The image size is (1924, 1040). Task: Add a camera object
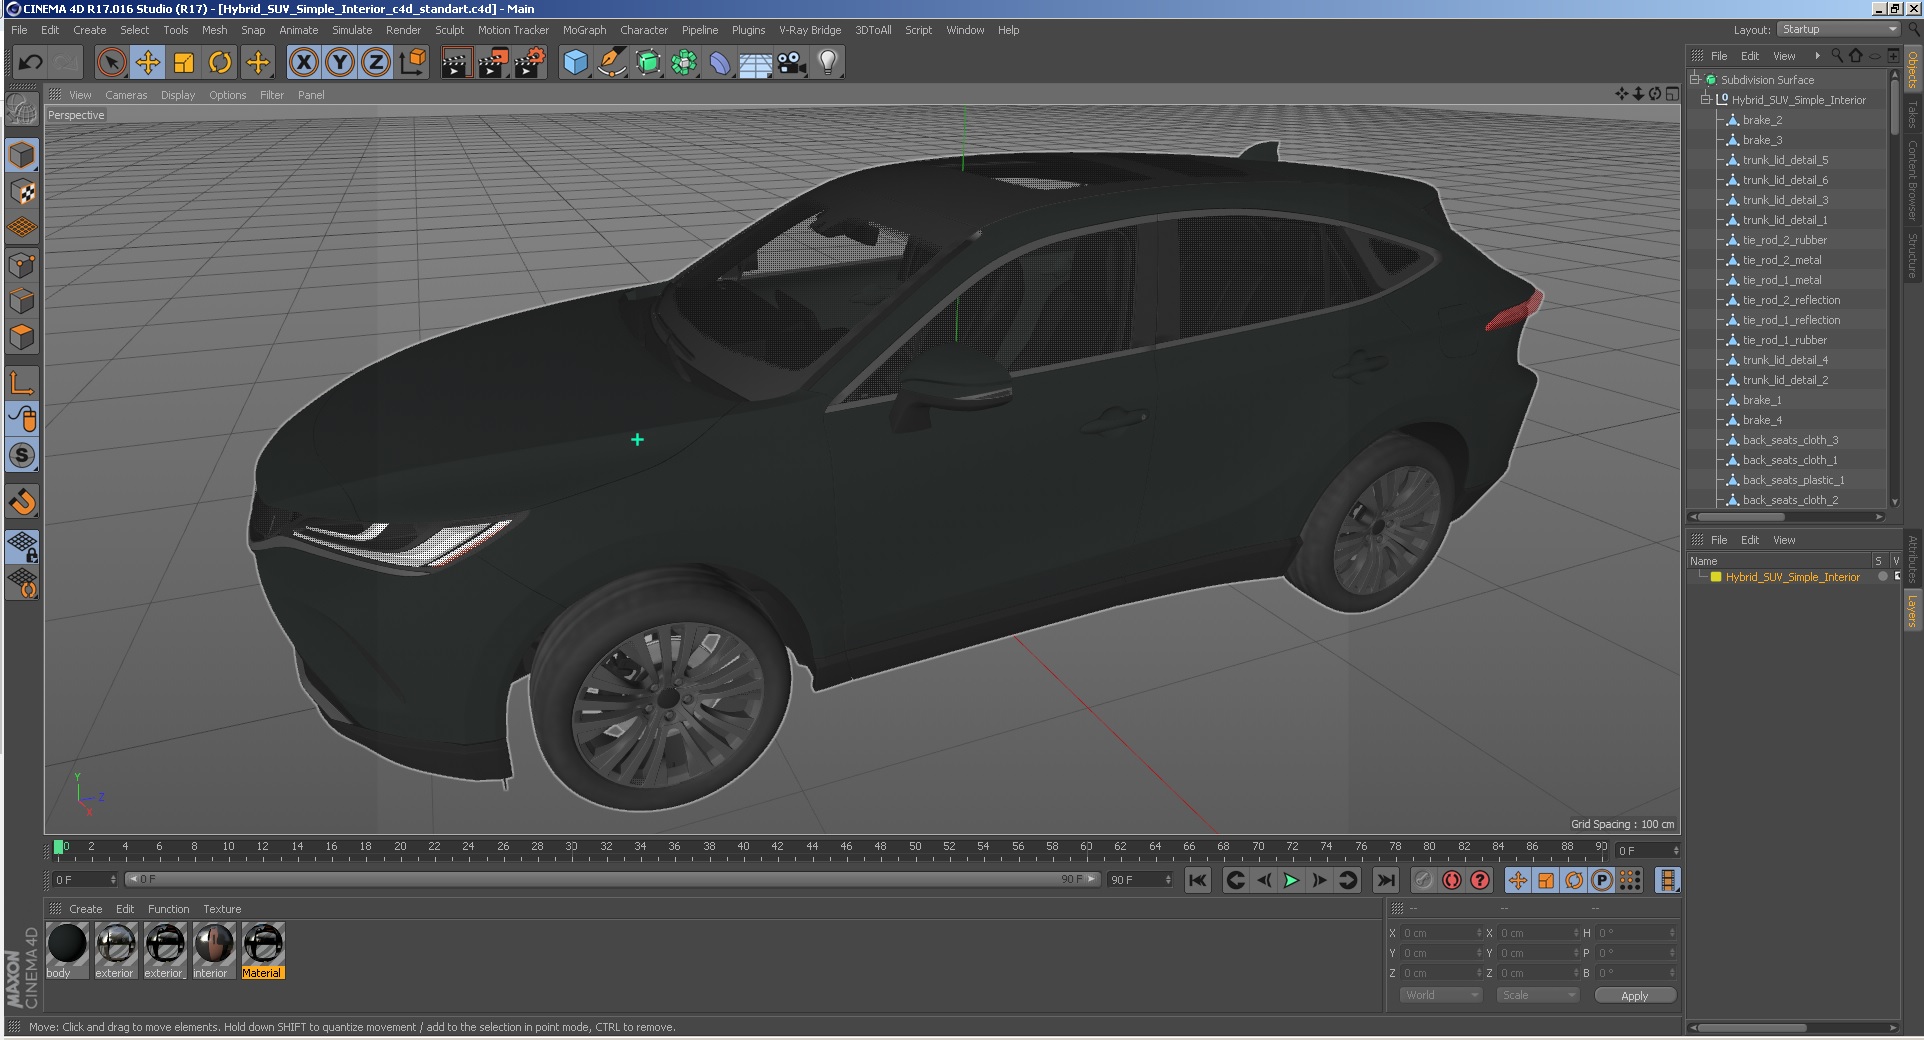click(792, 63)
